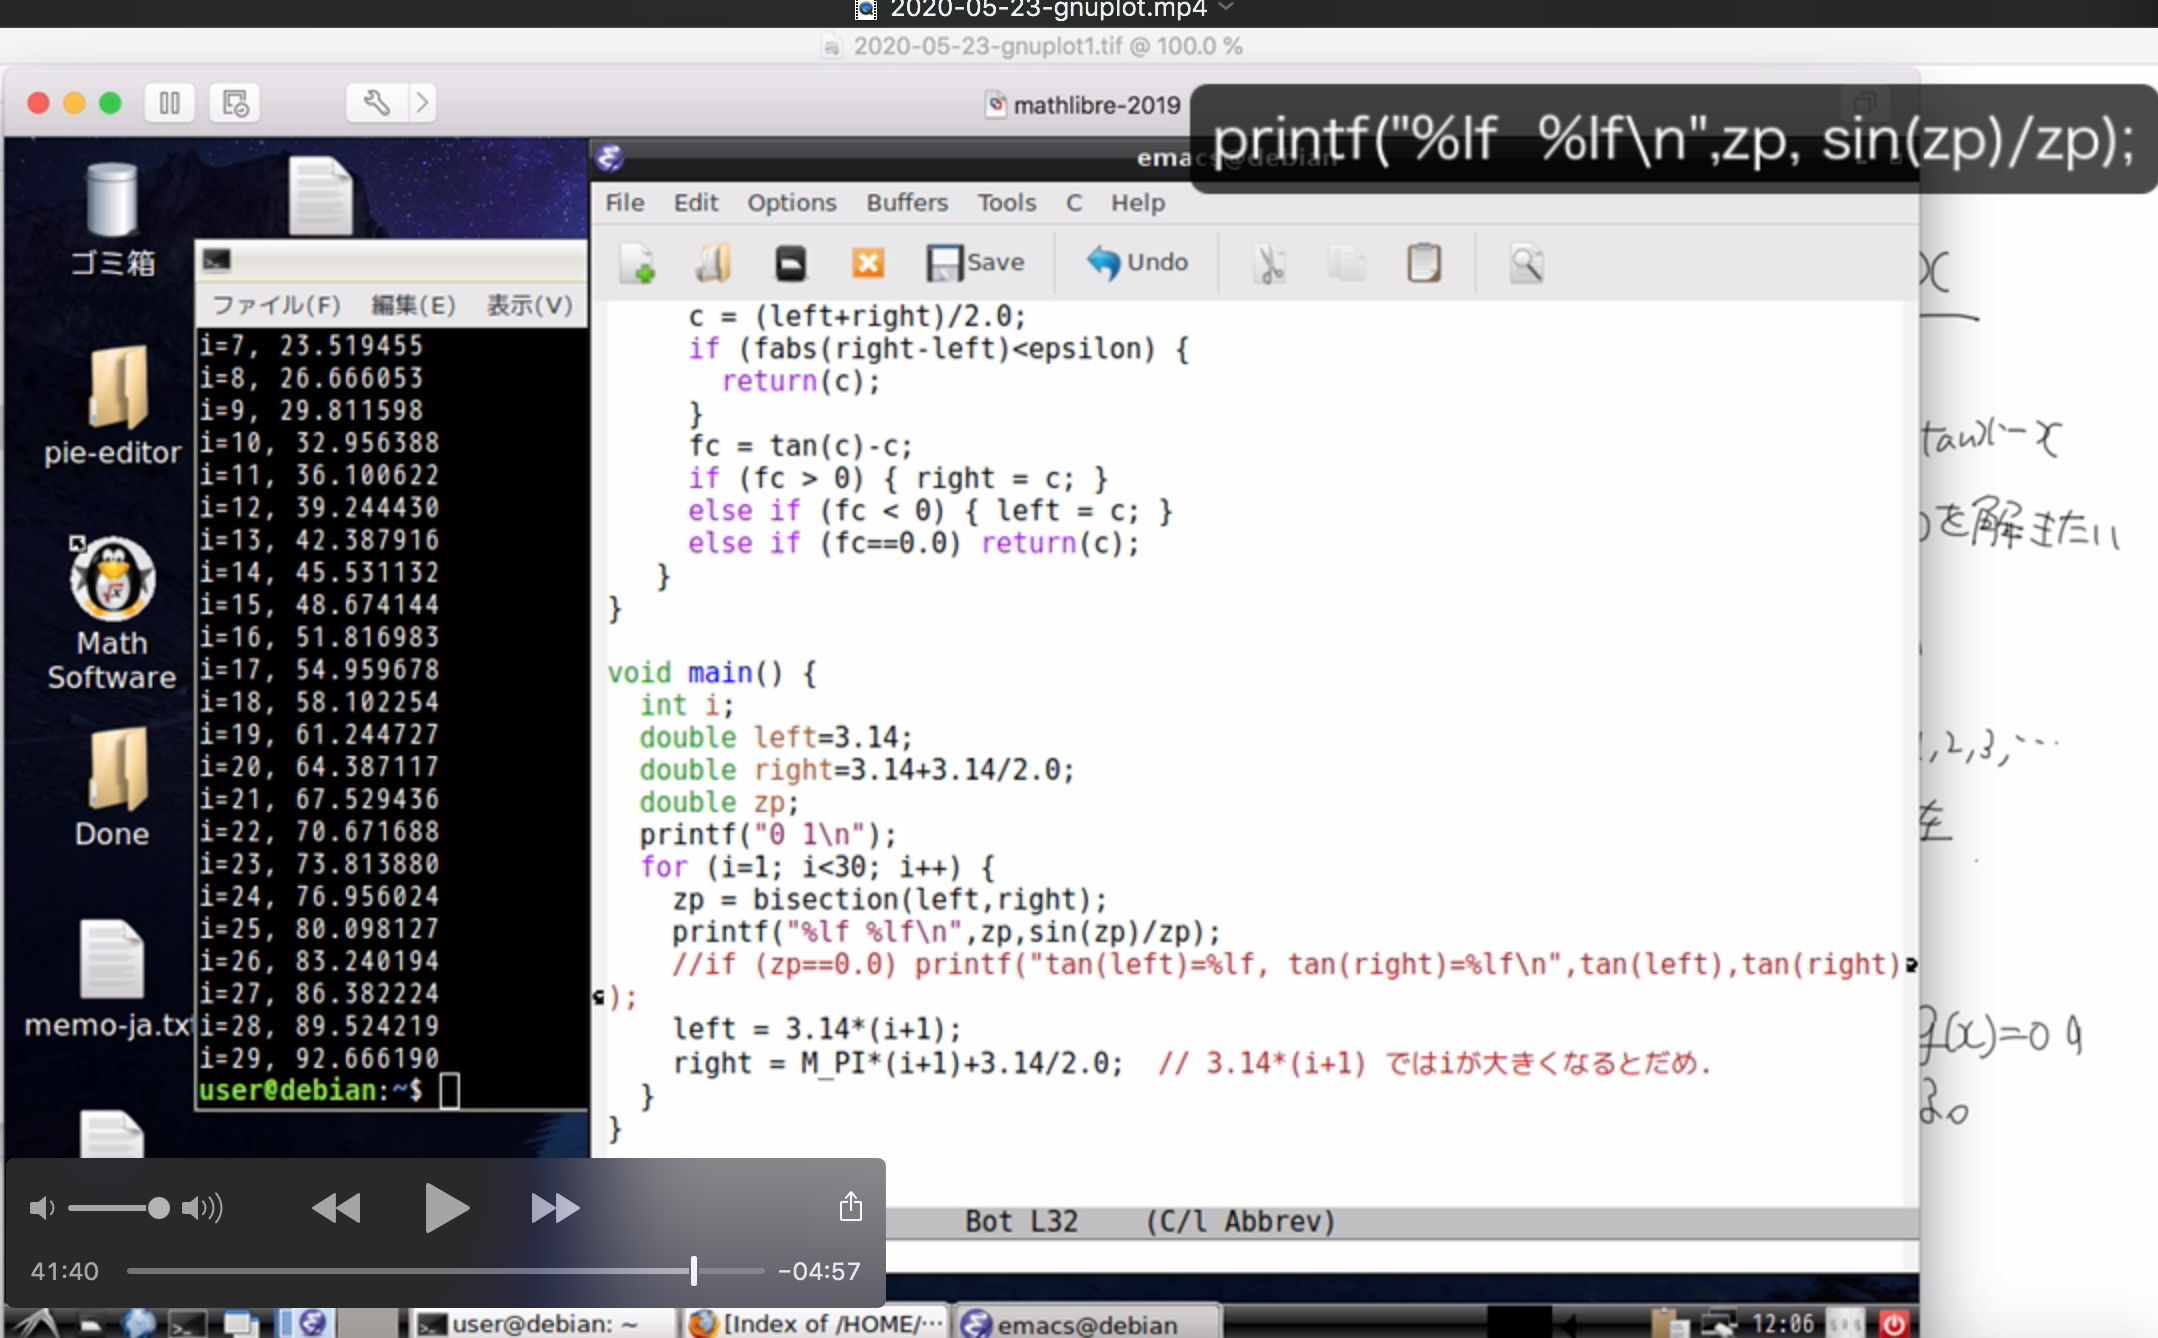Click the taskbar clock showing 12:06

(1782, 1324)
